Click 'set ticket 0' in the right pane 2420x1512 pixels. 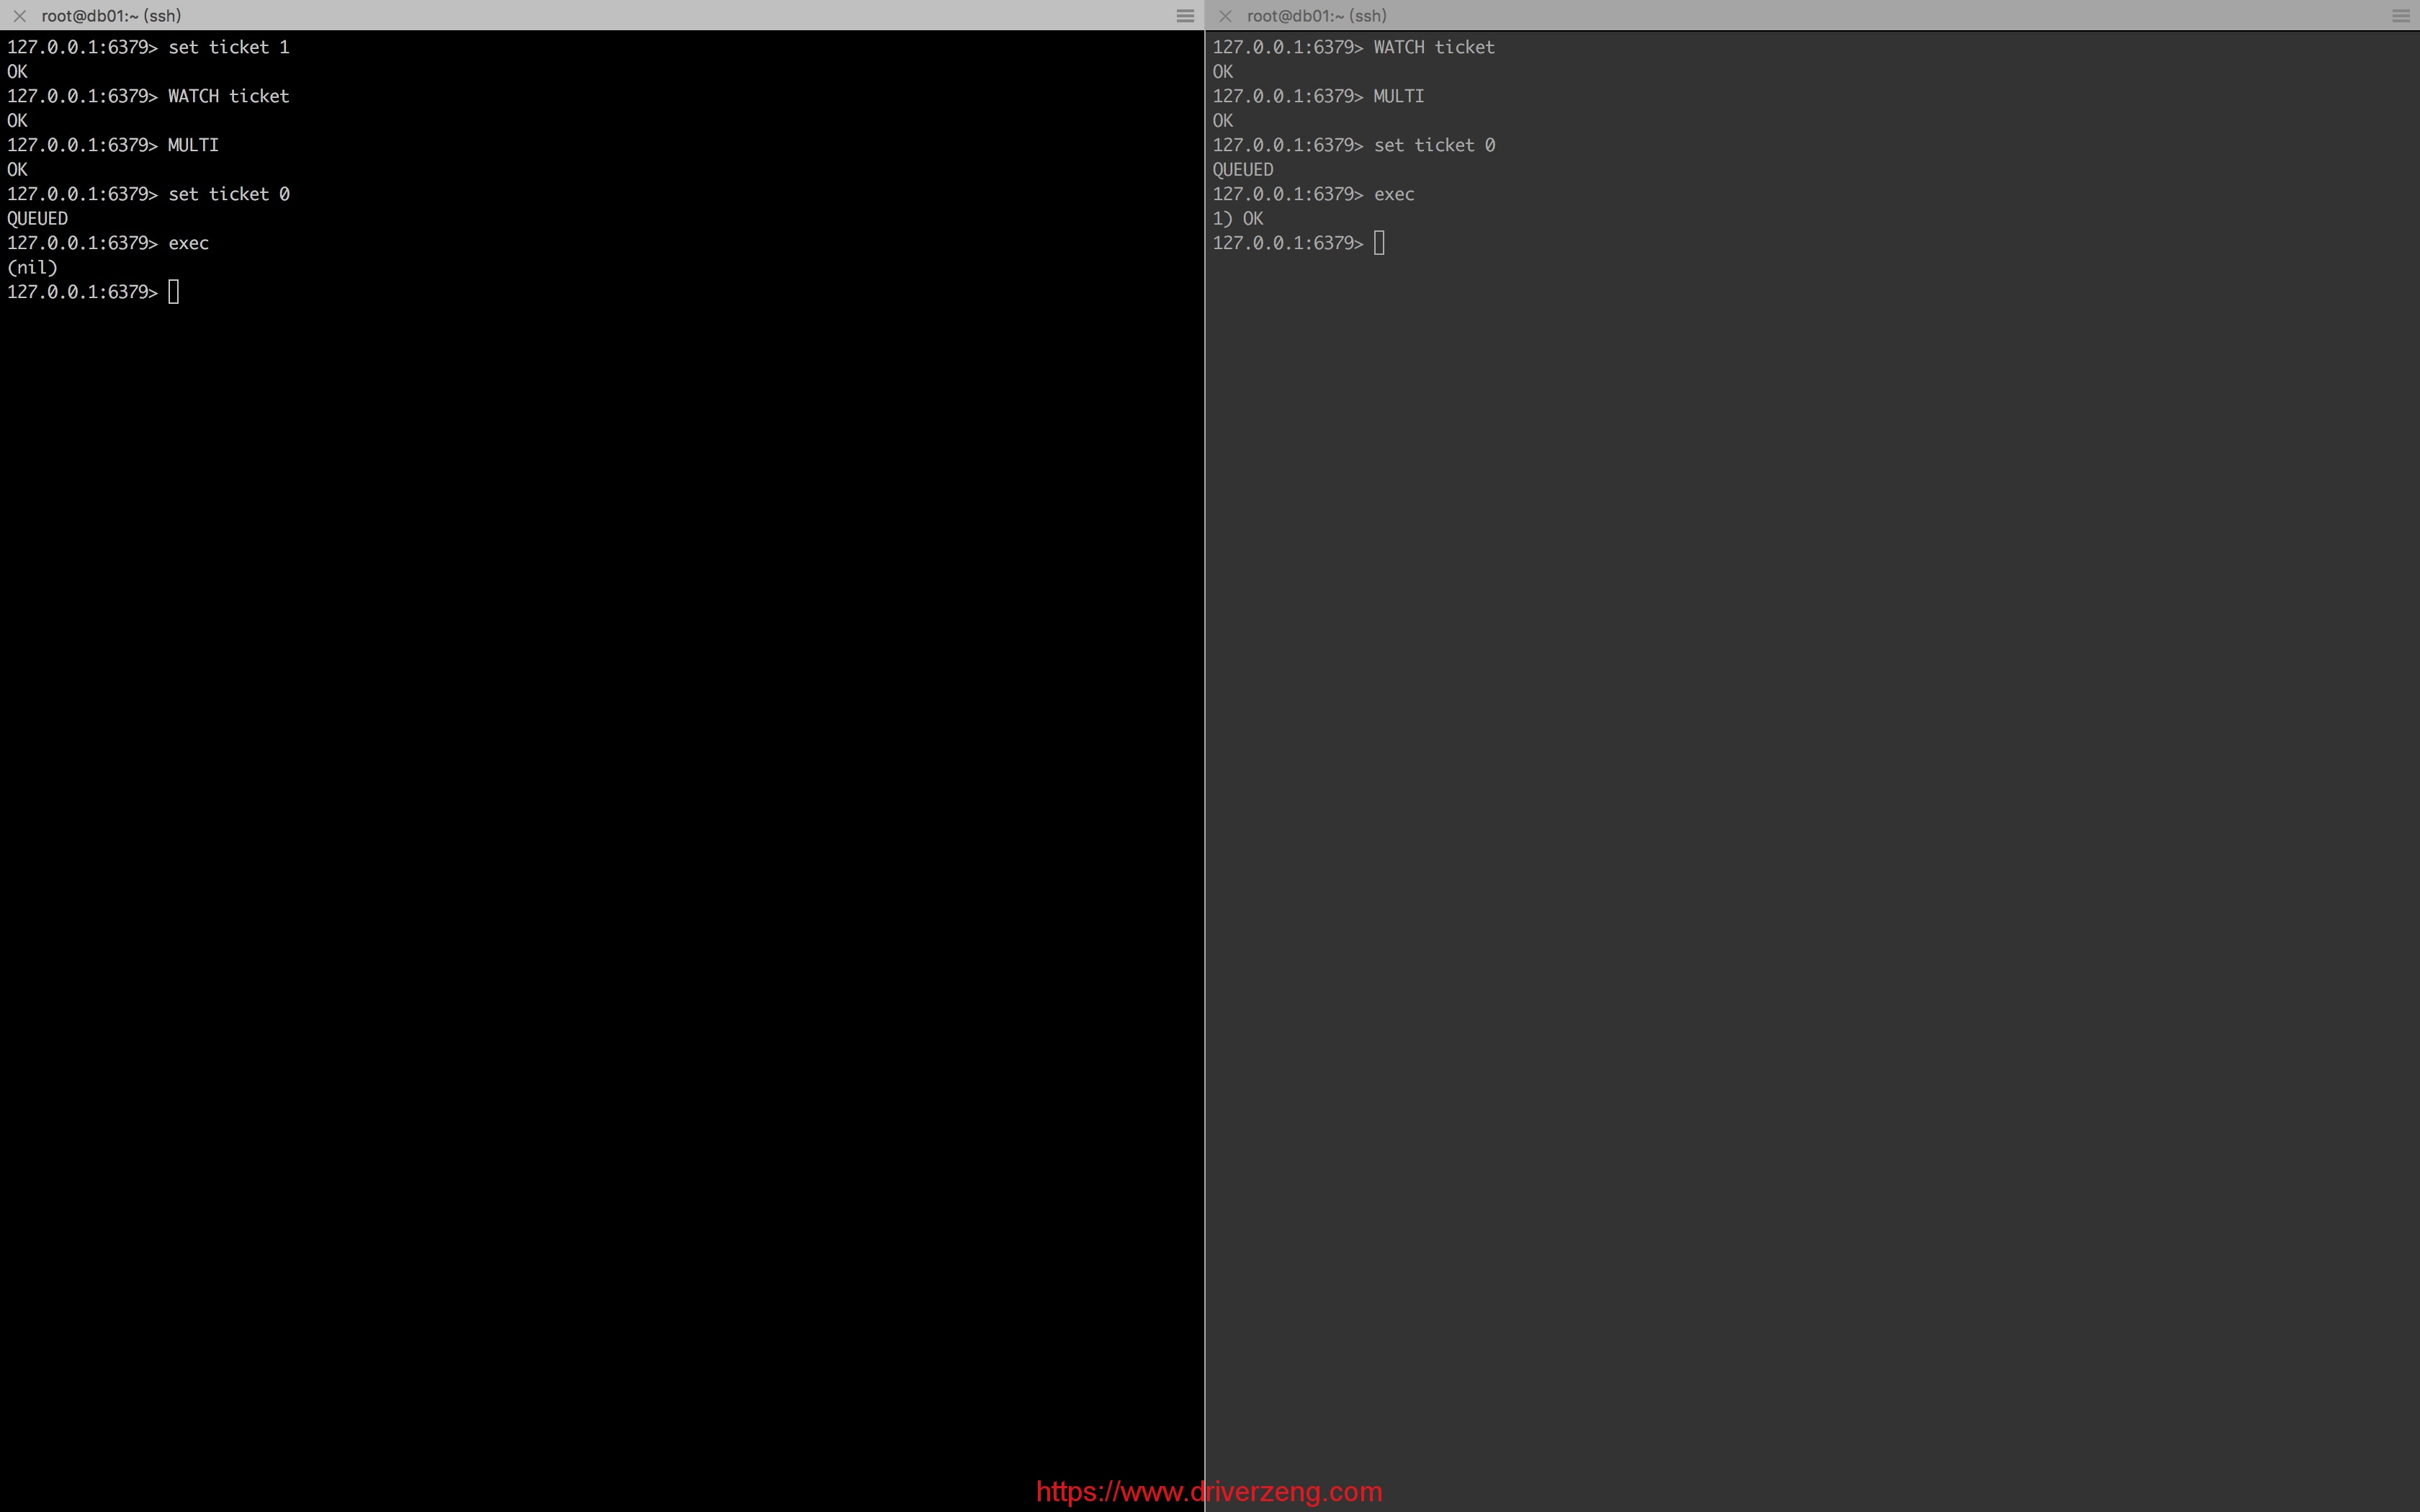point(1435,145)
